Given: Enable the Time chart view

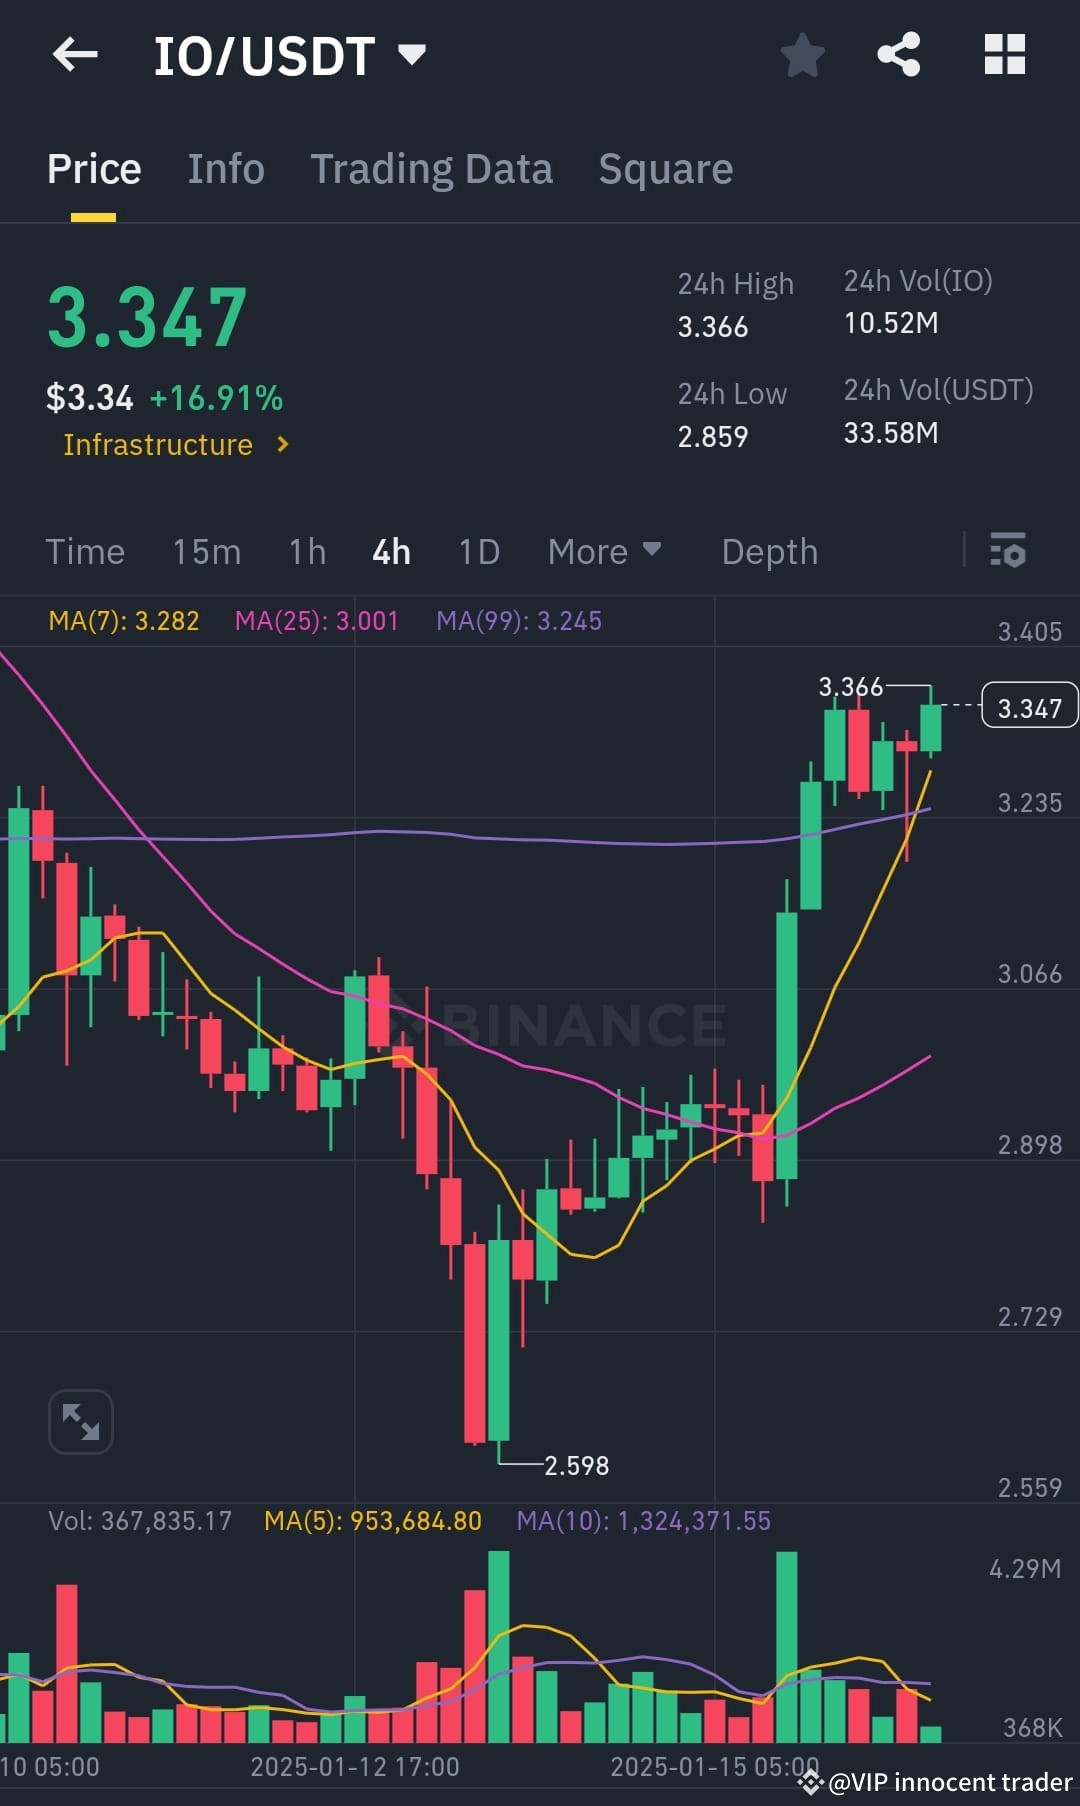Looking at the screenshot, I should pos(85,551).
